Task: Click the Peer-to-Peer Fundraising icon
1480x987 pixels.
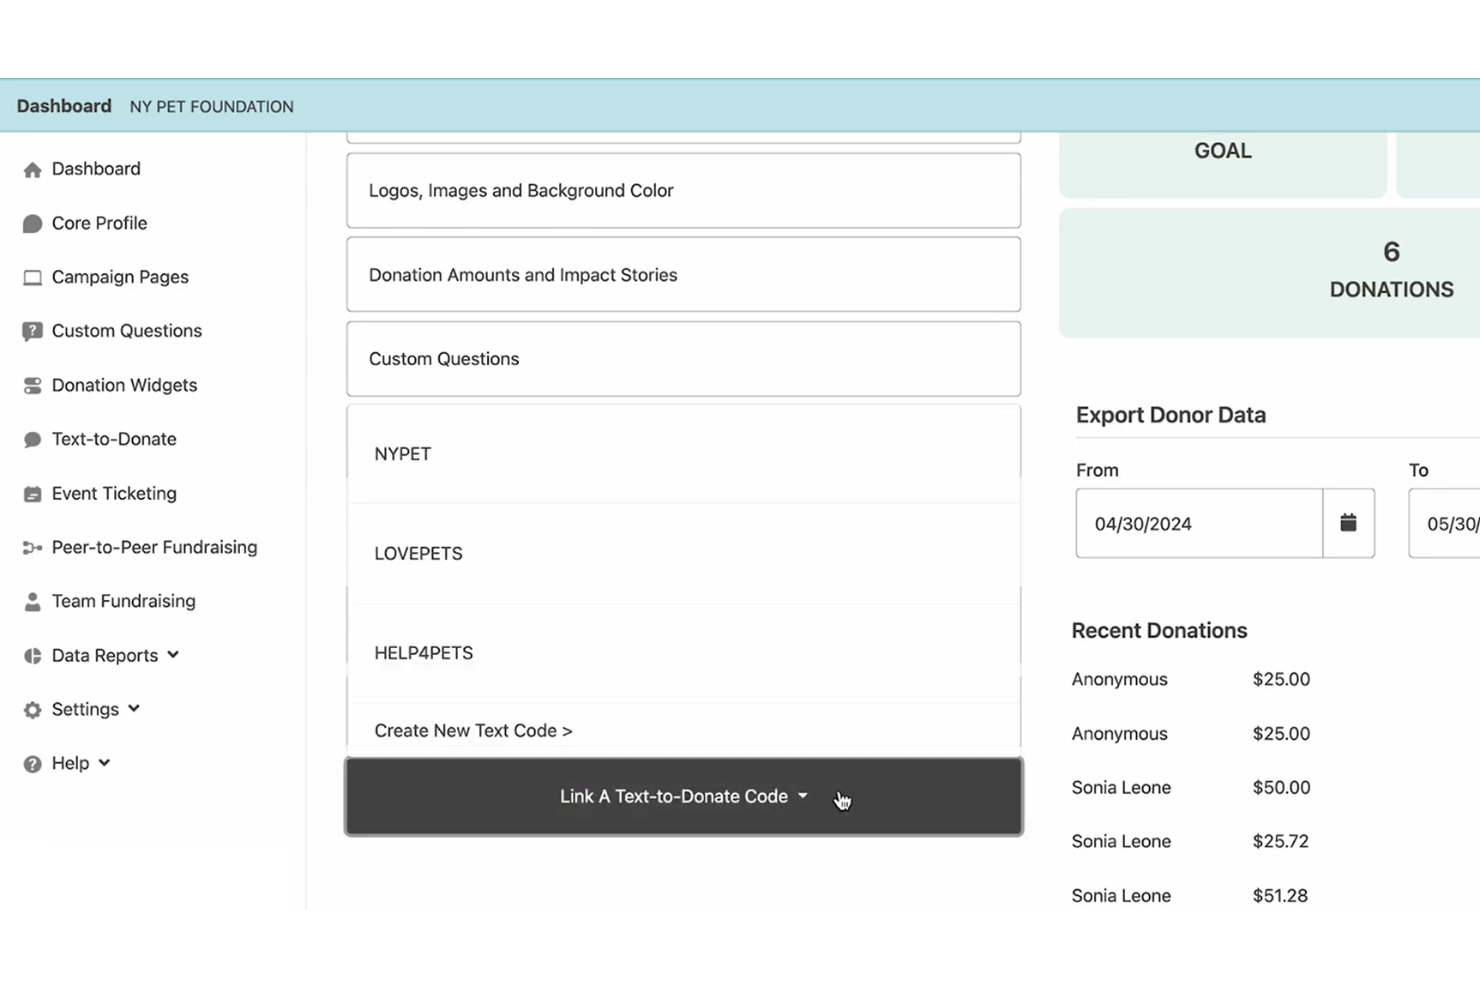Action: 32,547
